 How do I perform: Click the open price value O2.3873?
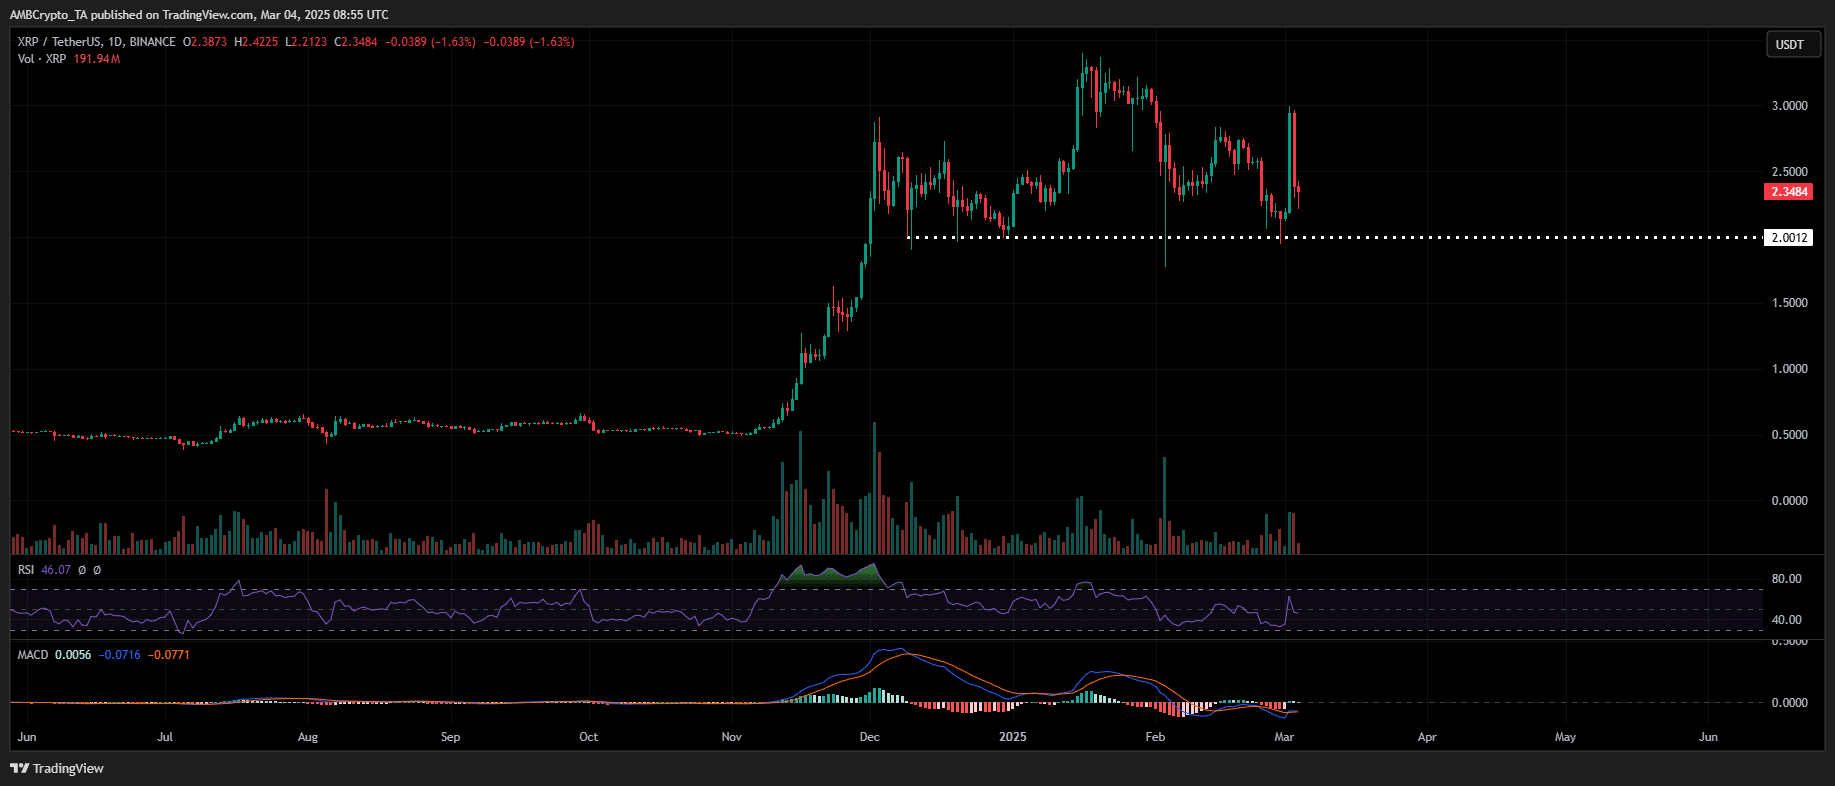205,42
